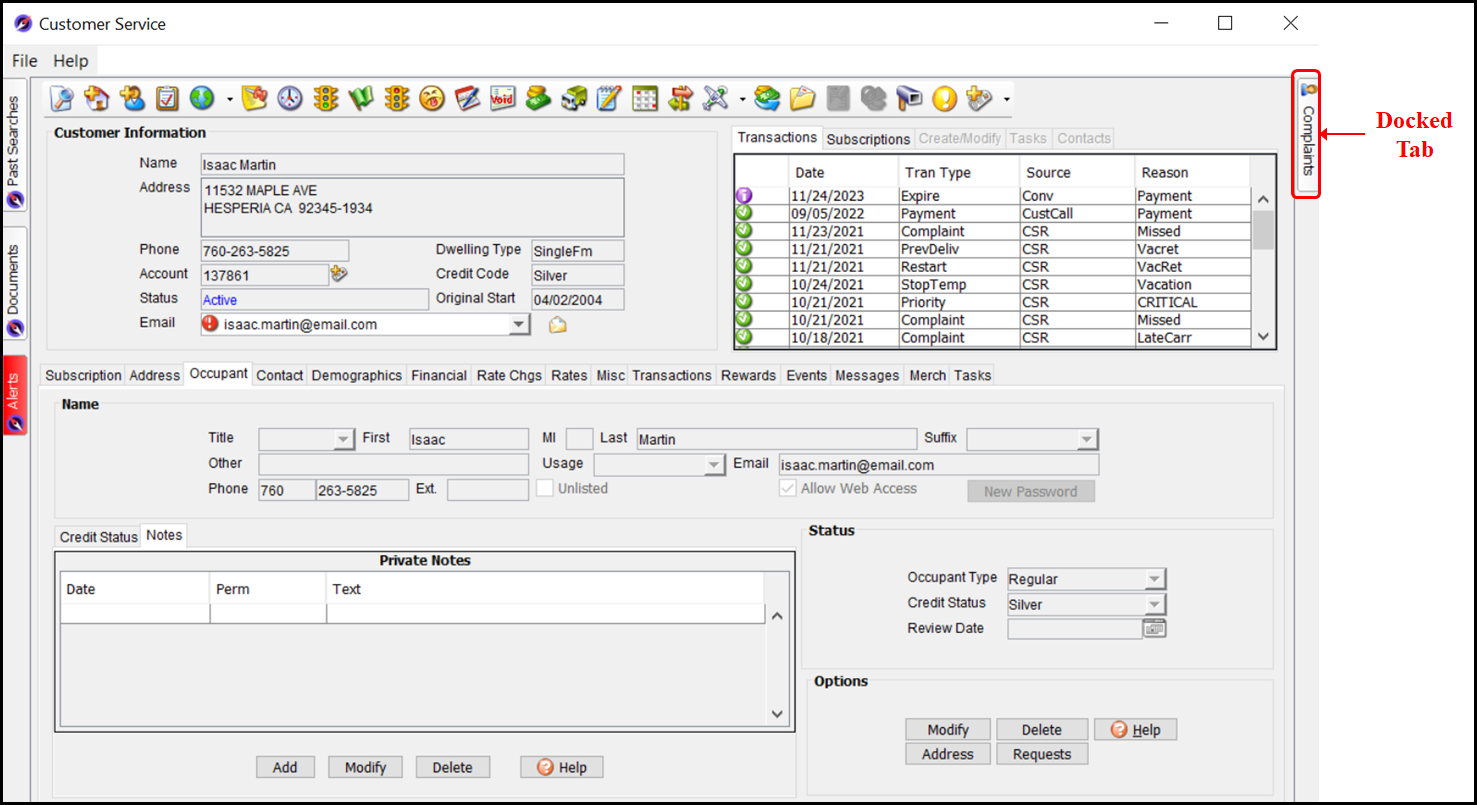Click the globe icon in toolbar

pos(202,98)
